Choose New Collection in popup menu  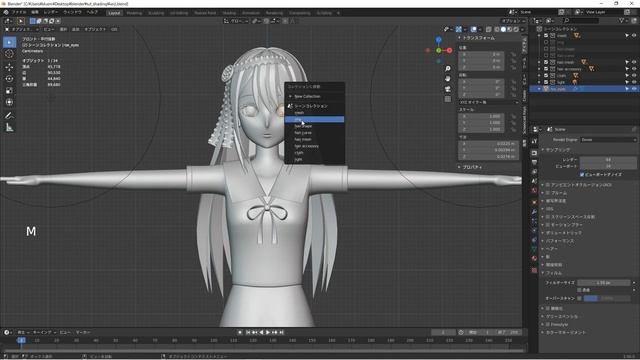pos(314,96)
